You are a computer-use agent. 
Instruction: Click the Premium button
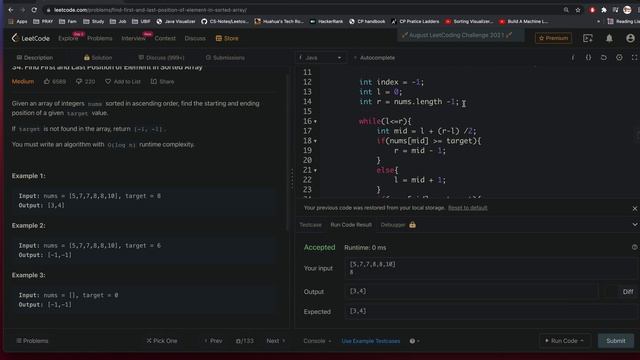pyautogui.click(x=553, y=38)
